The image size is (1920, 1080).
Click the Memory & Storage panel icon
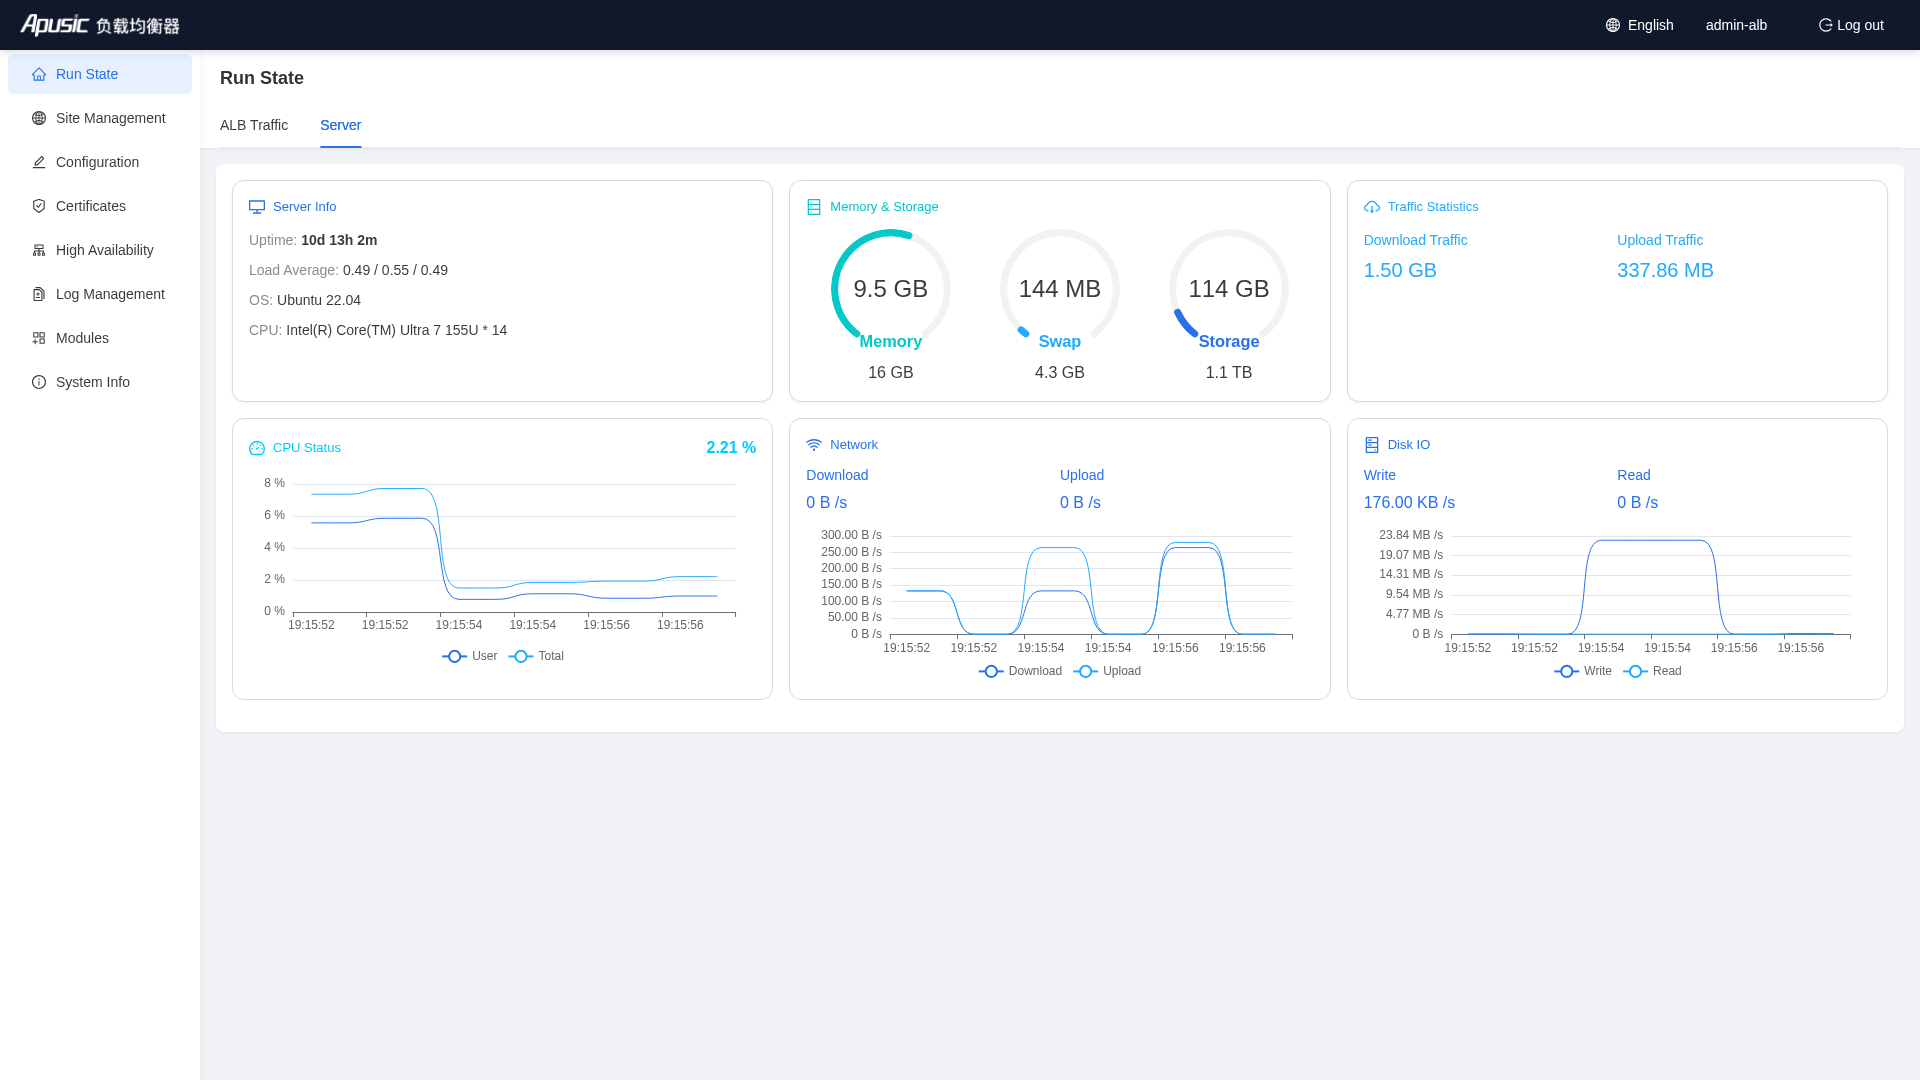[814, 207]
